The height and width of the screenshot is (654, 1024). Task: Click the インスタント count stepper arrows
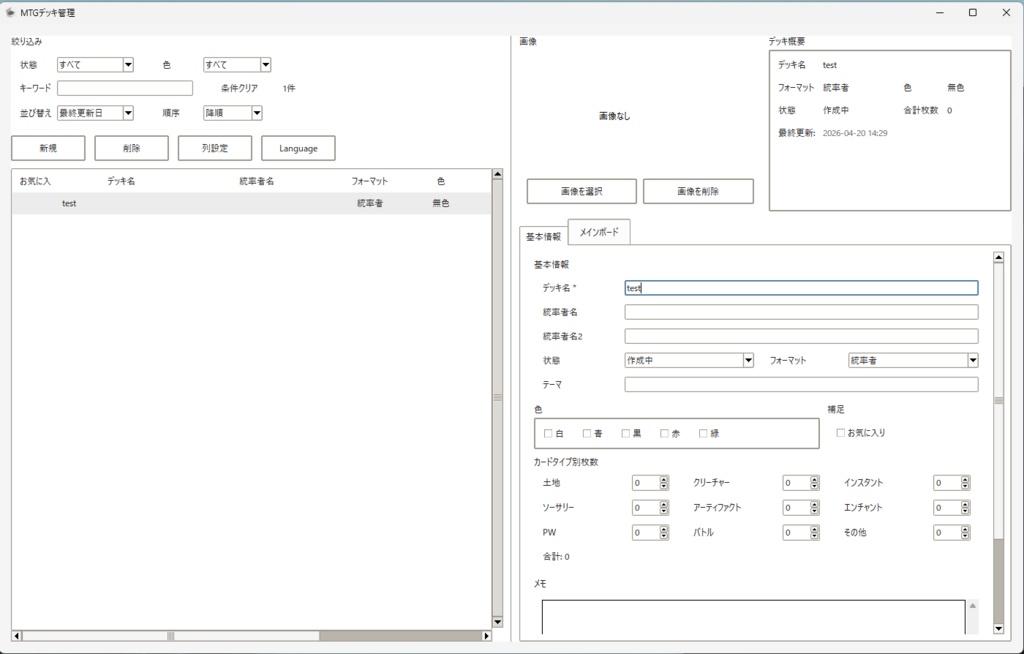(965, 483)
